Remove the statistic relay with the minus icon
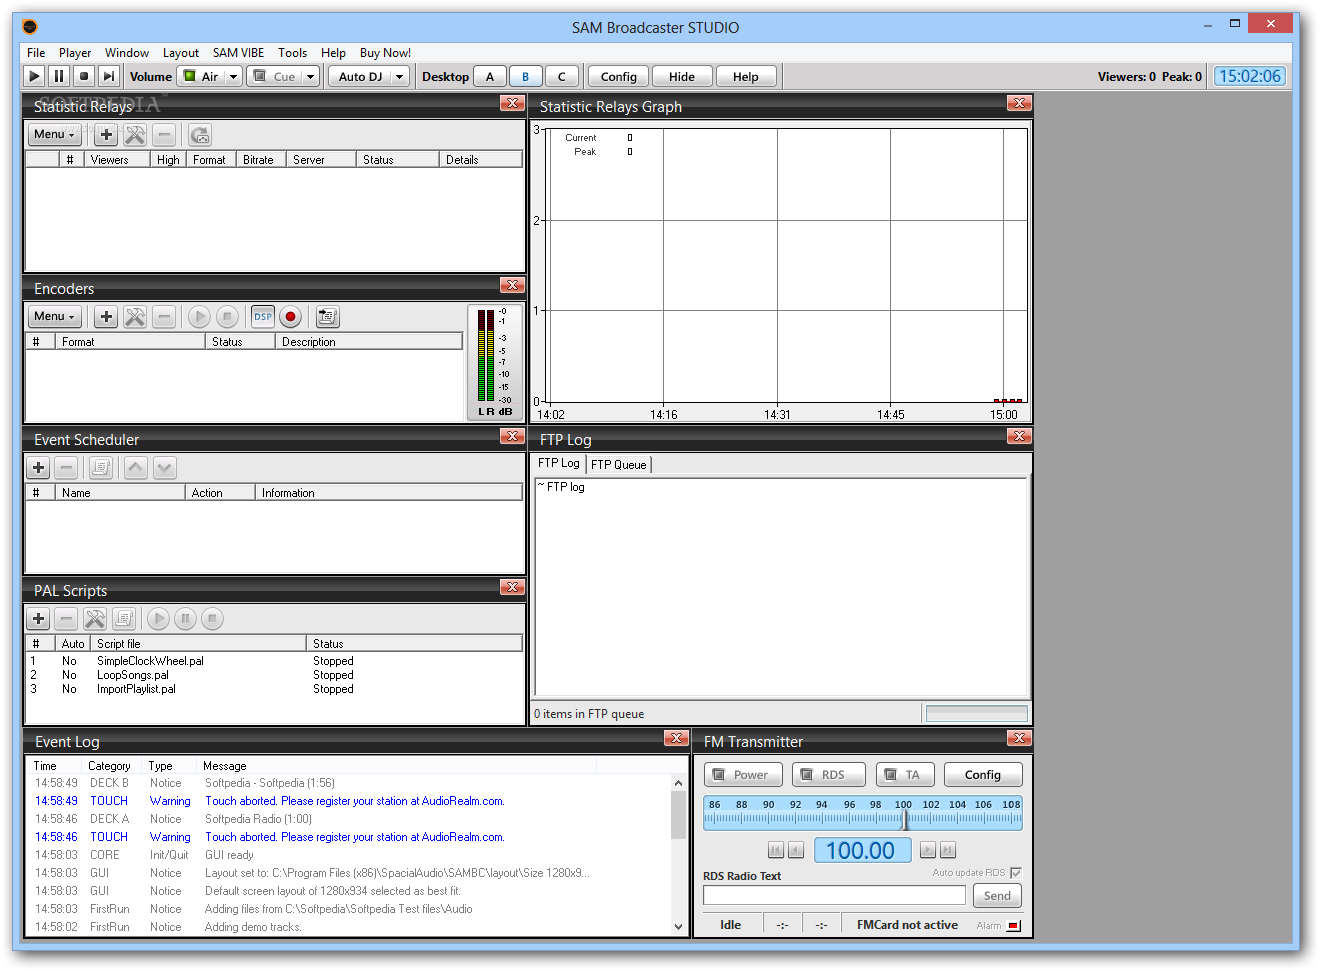 point(164,135)
